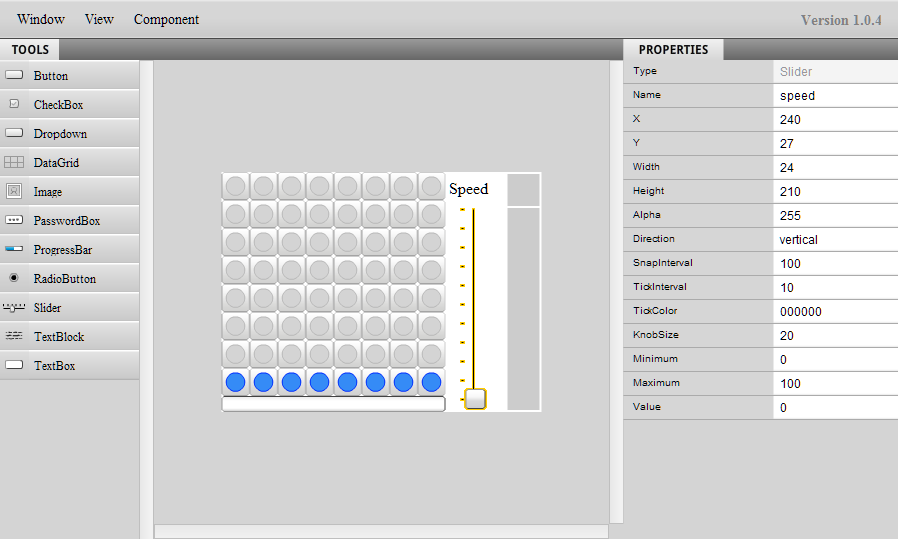Open the Component menu
The width and height of the screenshot is (898, 539).
tap(166, 19)
